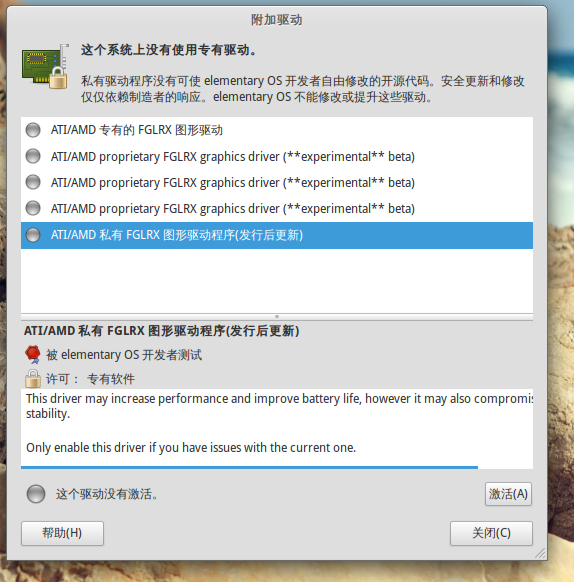Viewport: 574px width, 582px height.
Task: Click the gray driver status indicator icon
Action: coord(36,494)
